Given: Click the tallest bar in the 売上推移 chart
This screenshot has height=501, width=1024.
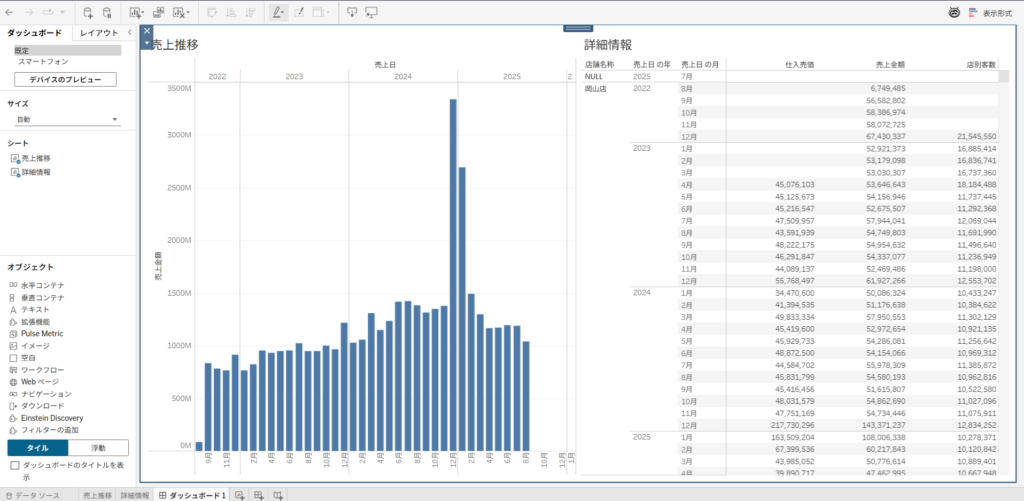Looking at the screenshot, I should pyautogui.click(x=453, y=275).
